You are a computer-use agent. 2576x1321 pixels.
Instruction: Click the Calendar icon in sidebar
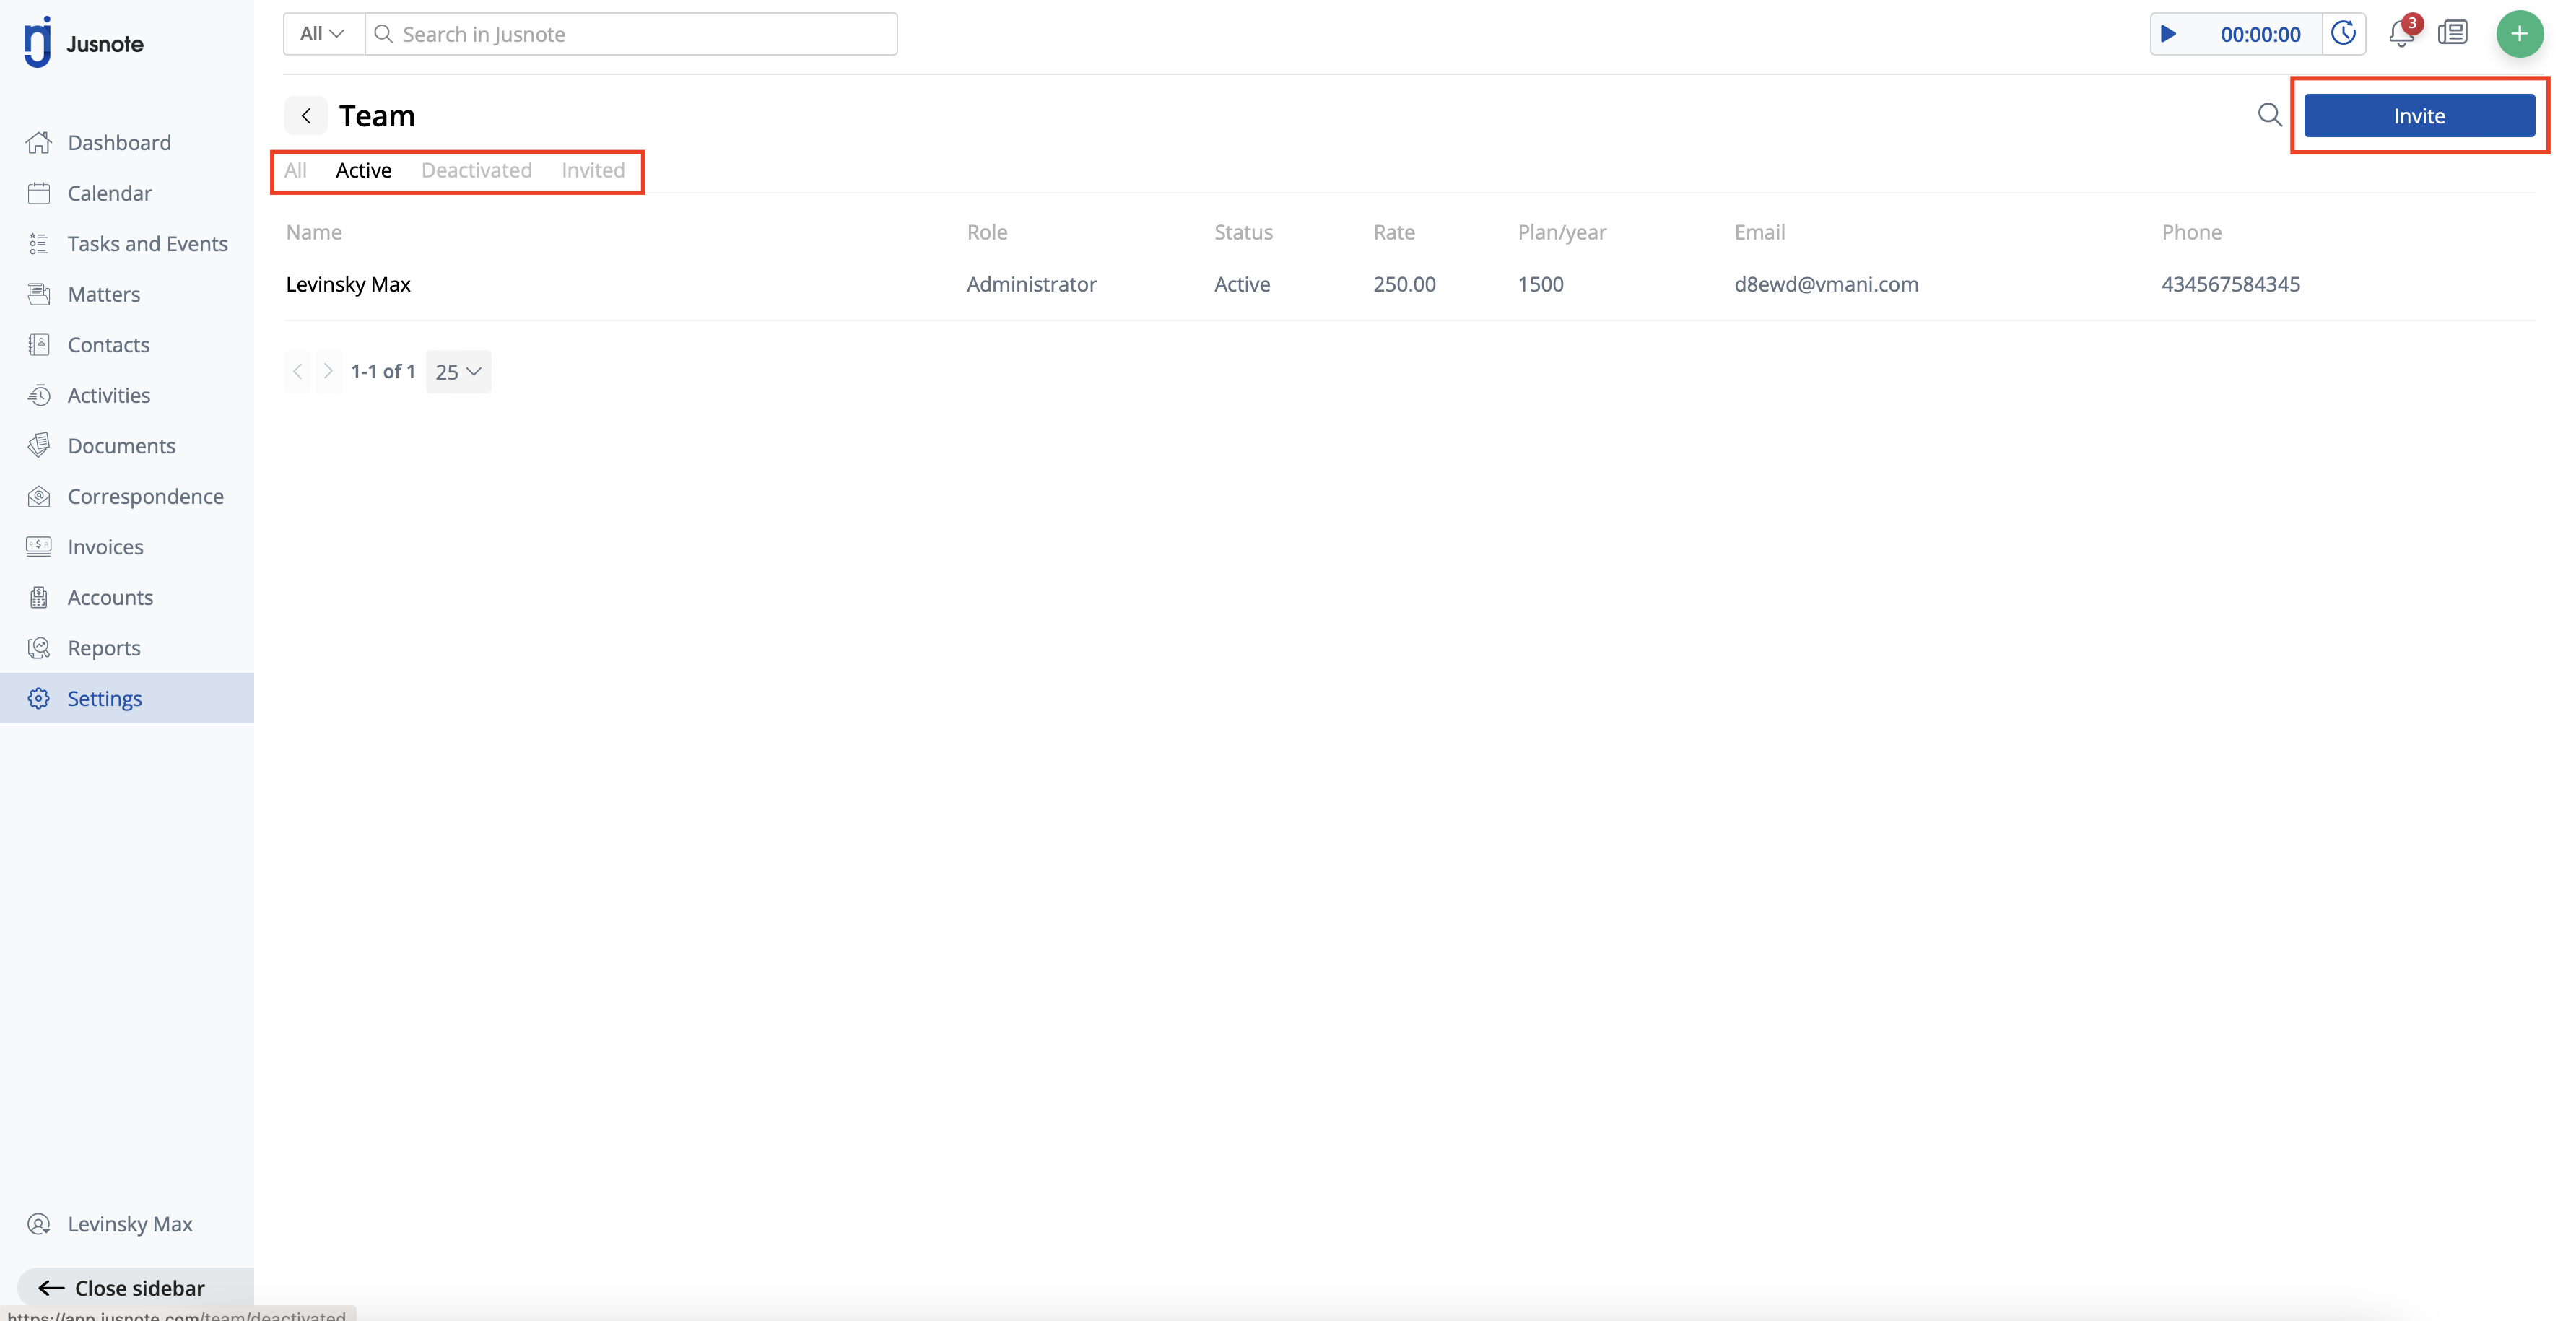[39, 193]
